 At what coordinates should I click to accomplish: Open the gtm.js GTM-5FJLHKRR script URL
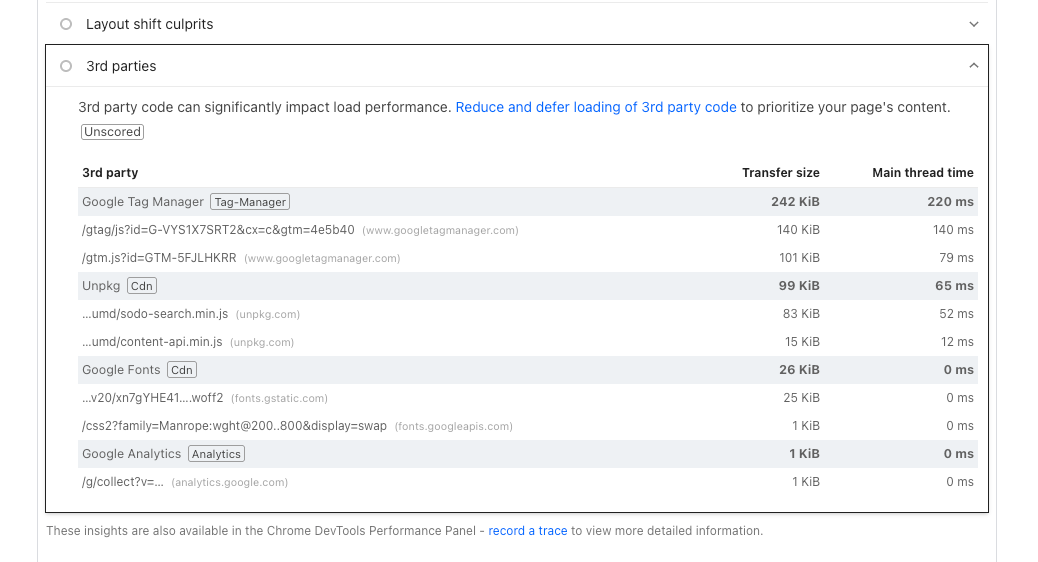point(159,258)
